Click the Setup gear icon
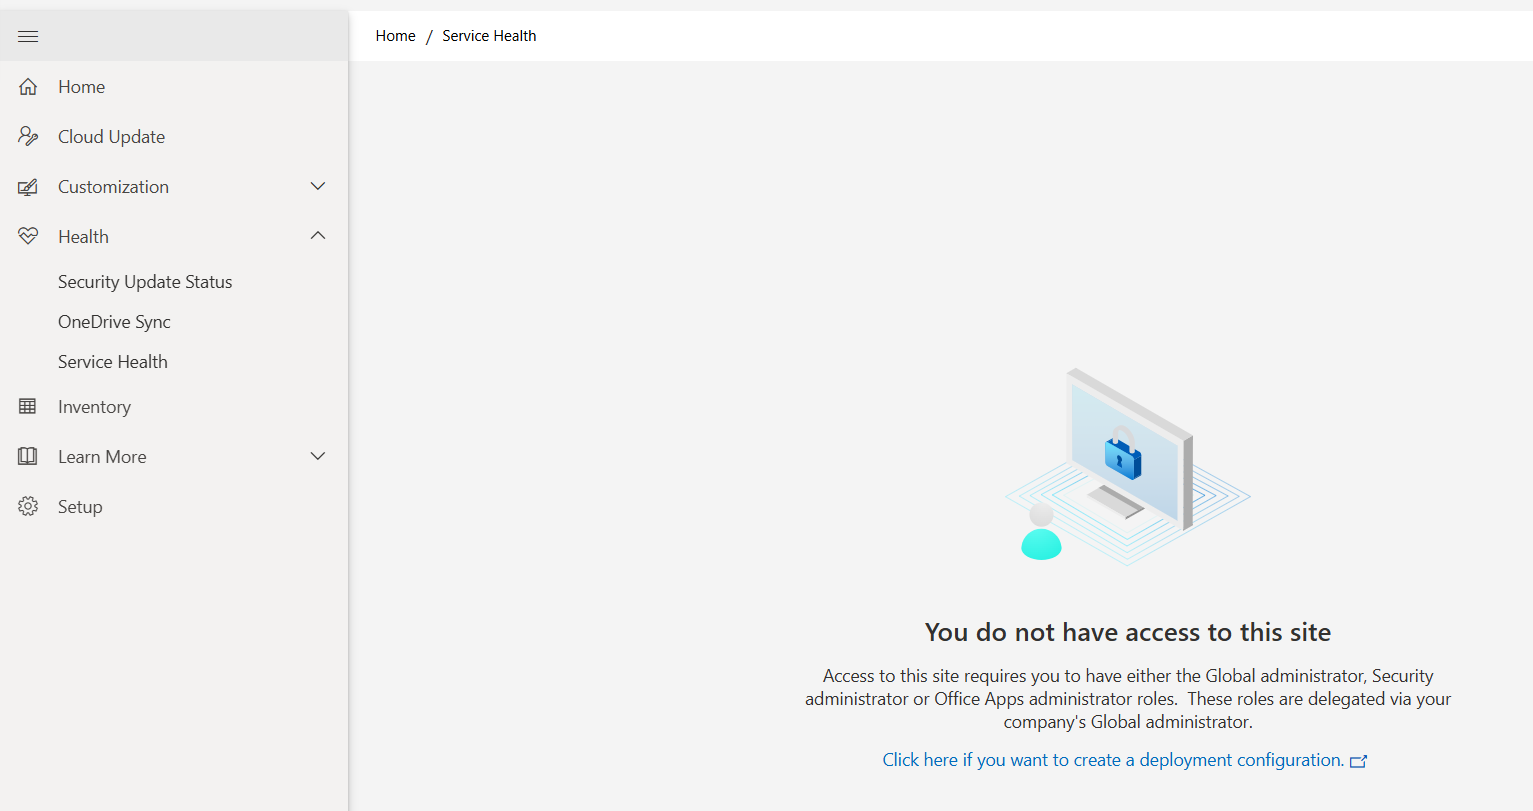This screenshot has width=1533, height=811. [x=28, y=507]
